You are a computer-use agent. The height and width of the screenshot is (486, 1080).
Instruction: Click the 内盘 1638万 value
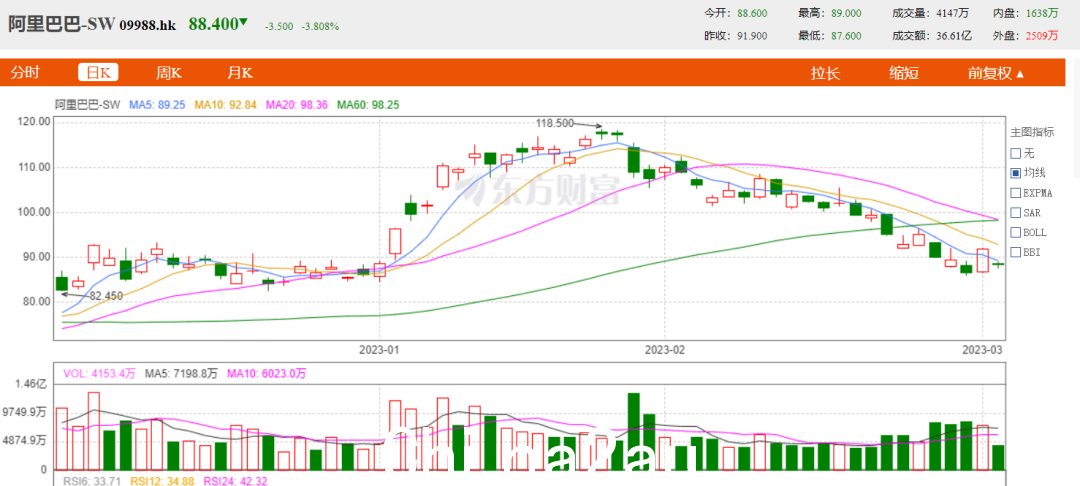coord(1042,13)
